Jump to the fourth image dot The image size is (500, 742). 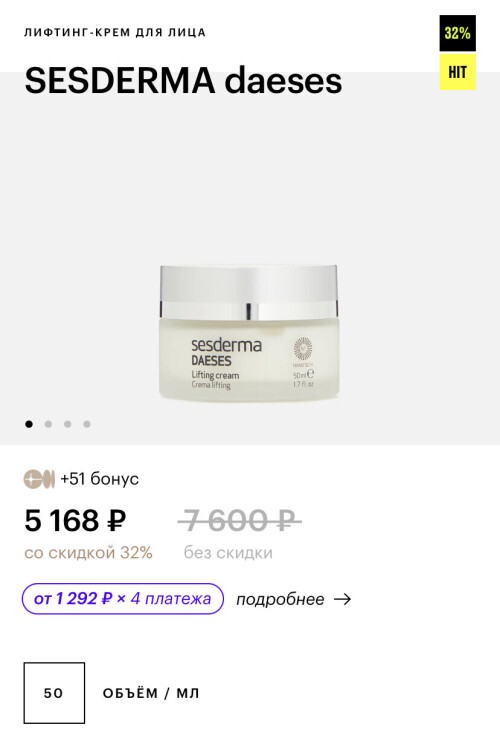click(87, 424)
